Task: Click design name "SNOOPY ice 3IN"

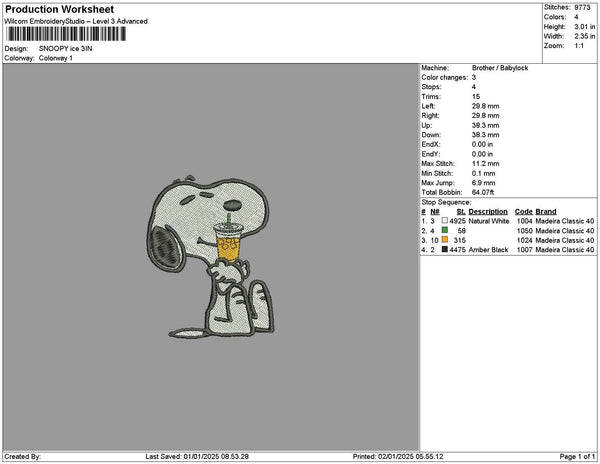Action: [x=65, y=49]
